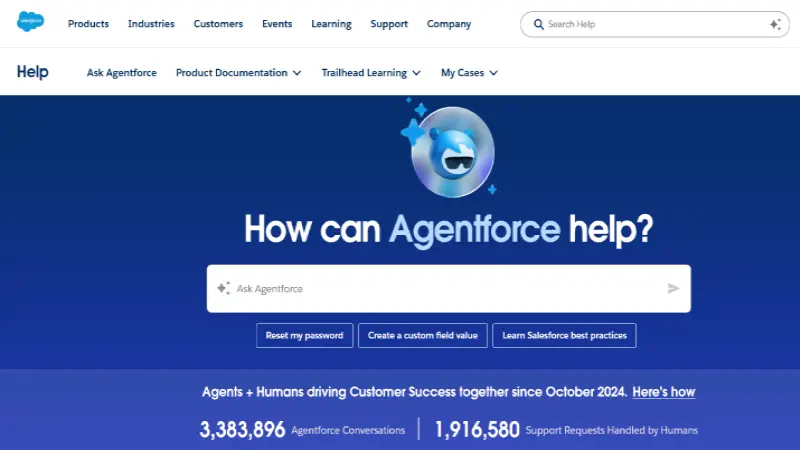800x450 pixels.
Task: Open the Customers menu
Action: click(x=218, y=24)
